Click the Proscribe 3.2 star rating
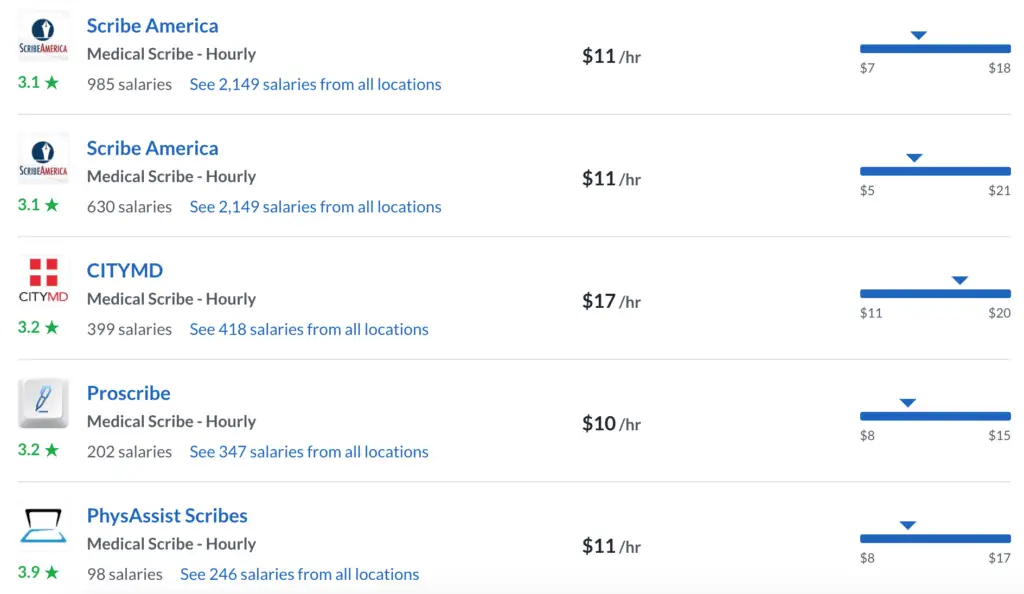1024x594 pixels. (38, 450)
